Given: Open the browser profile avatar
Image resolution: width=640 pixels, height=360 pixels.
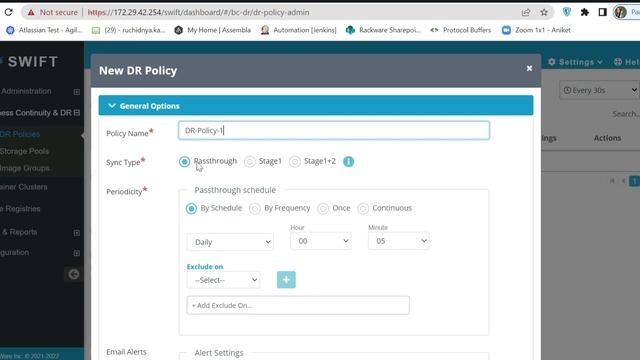Looking at the screenshot, I should coord(620,12).
